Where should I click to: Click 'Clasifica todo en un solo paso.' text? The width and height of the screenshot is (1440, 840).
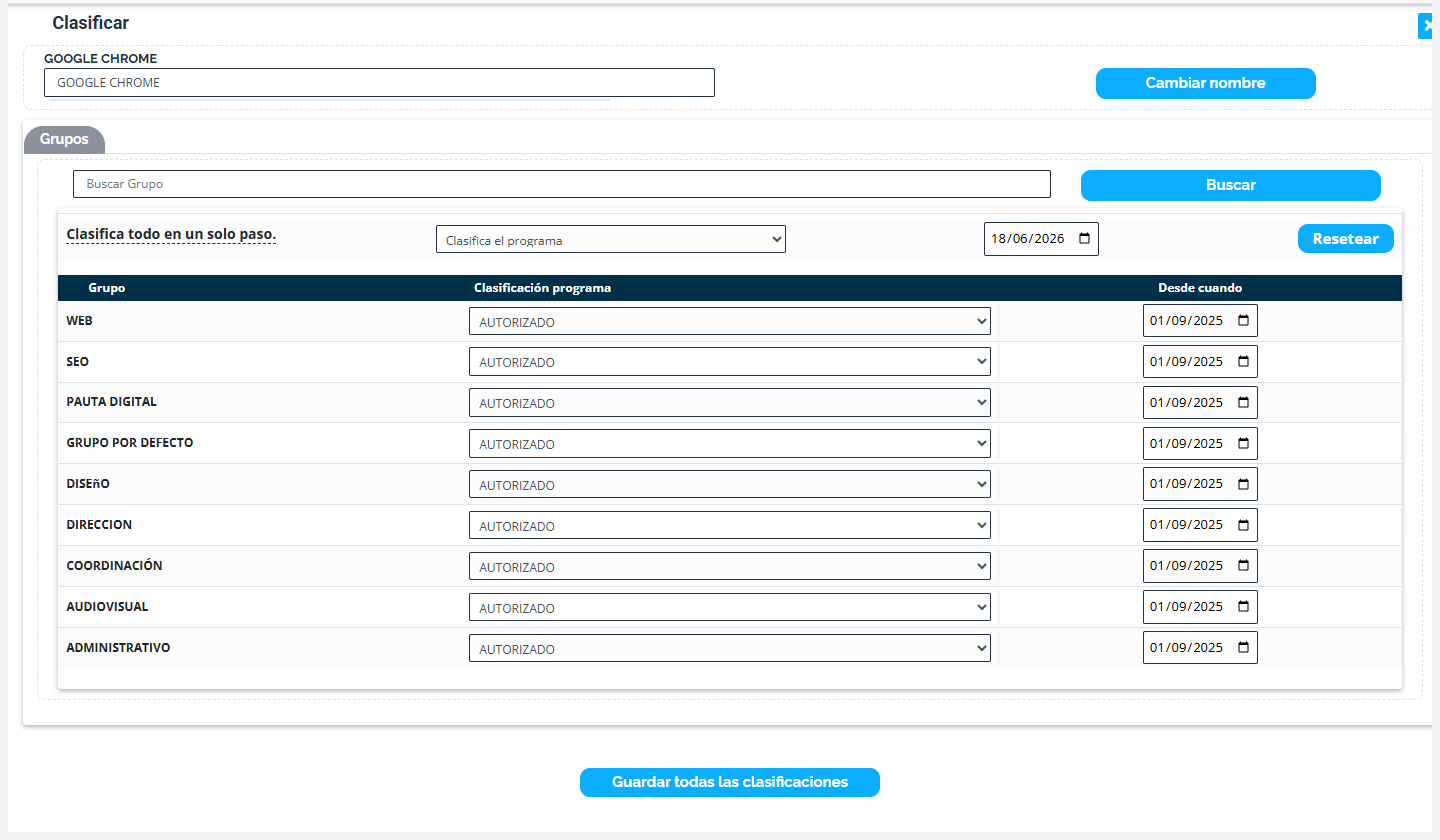(x=171, y=235)
